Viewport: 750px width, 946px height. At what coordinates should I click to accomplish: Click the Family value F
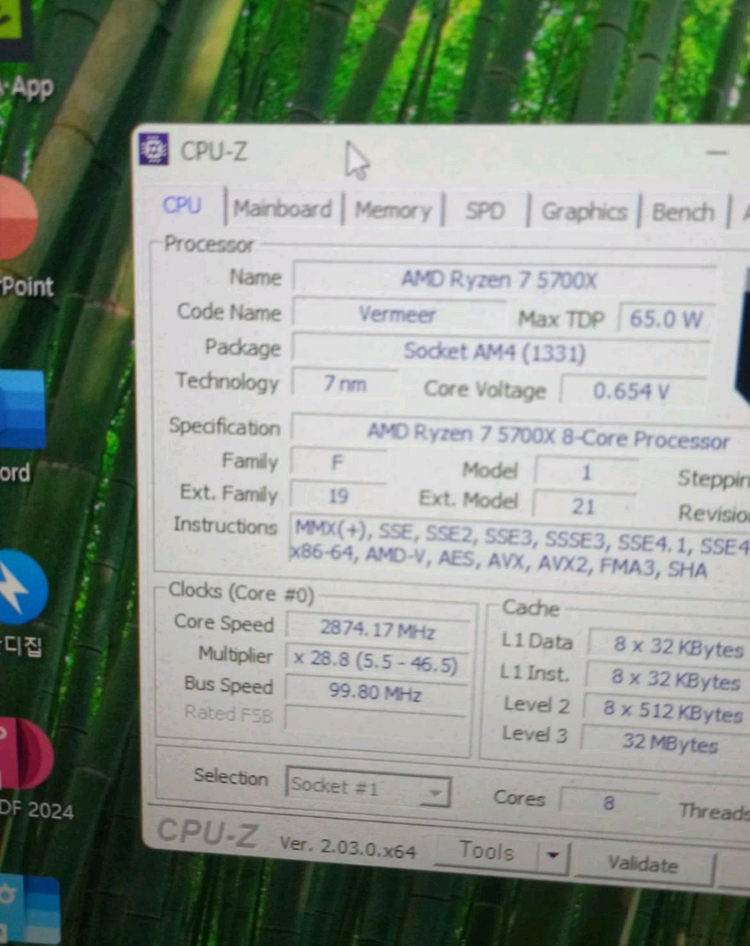pyautogui.click(x=337, y=462)
